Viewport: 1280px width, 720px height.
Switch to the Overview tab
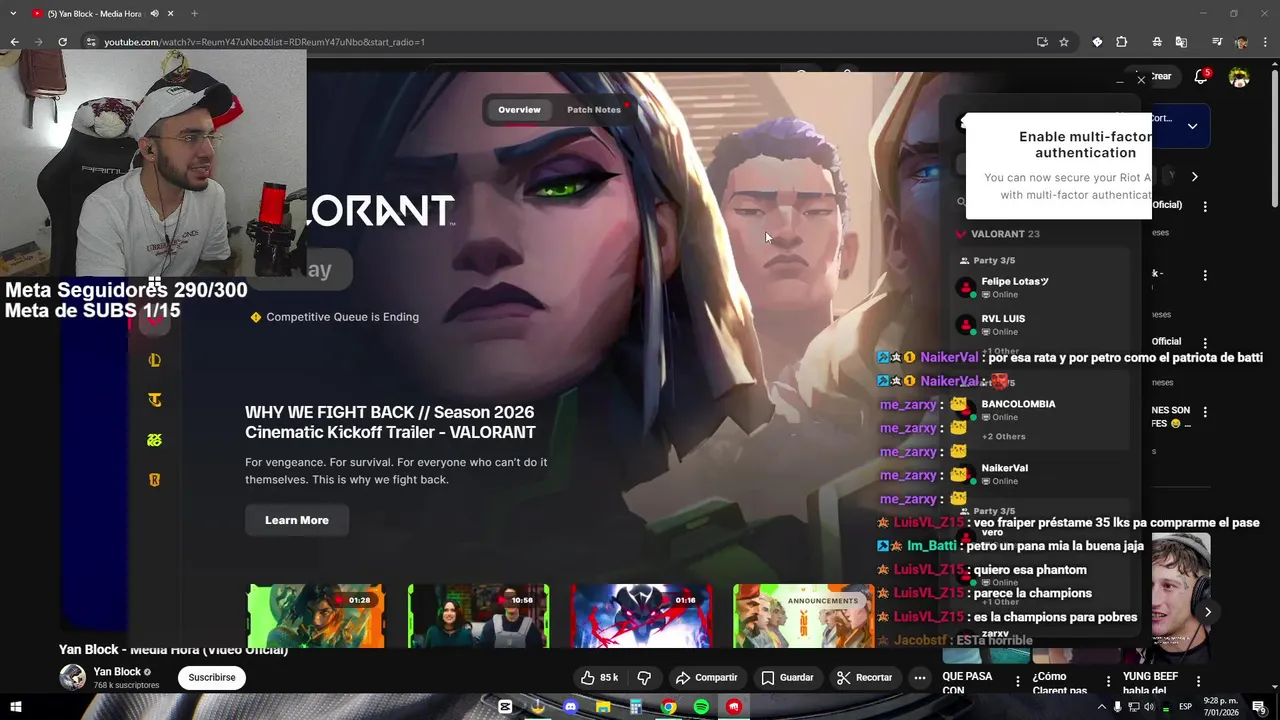519,110
